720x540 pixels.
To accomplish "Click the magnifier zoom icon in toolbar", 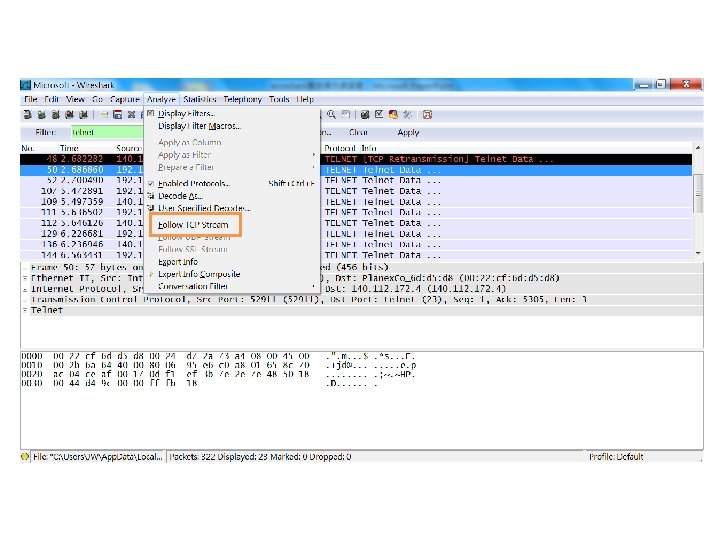I will click(x=331, y=115).
